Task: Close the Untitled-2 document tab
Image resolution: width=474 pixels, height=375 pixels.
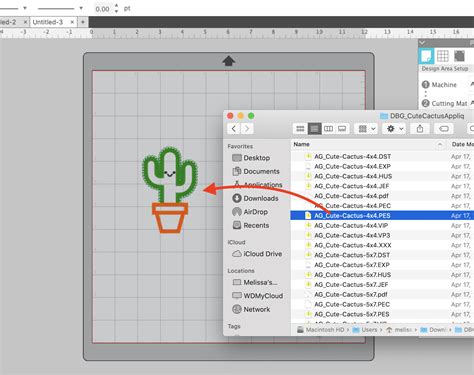Action: (25, 22)
